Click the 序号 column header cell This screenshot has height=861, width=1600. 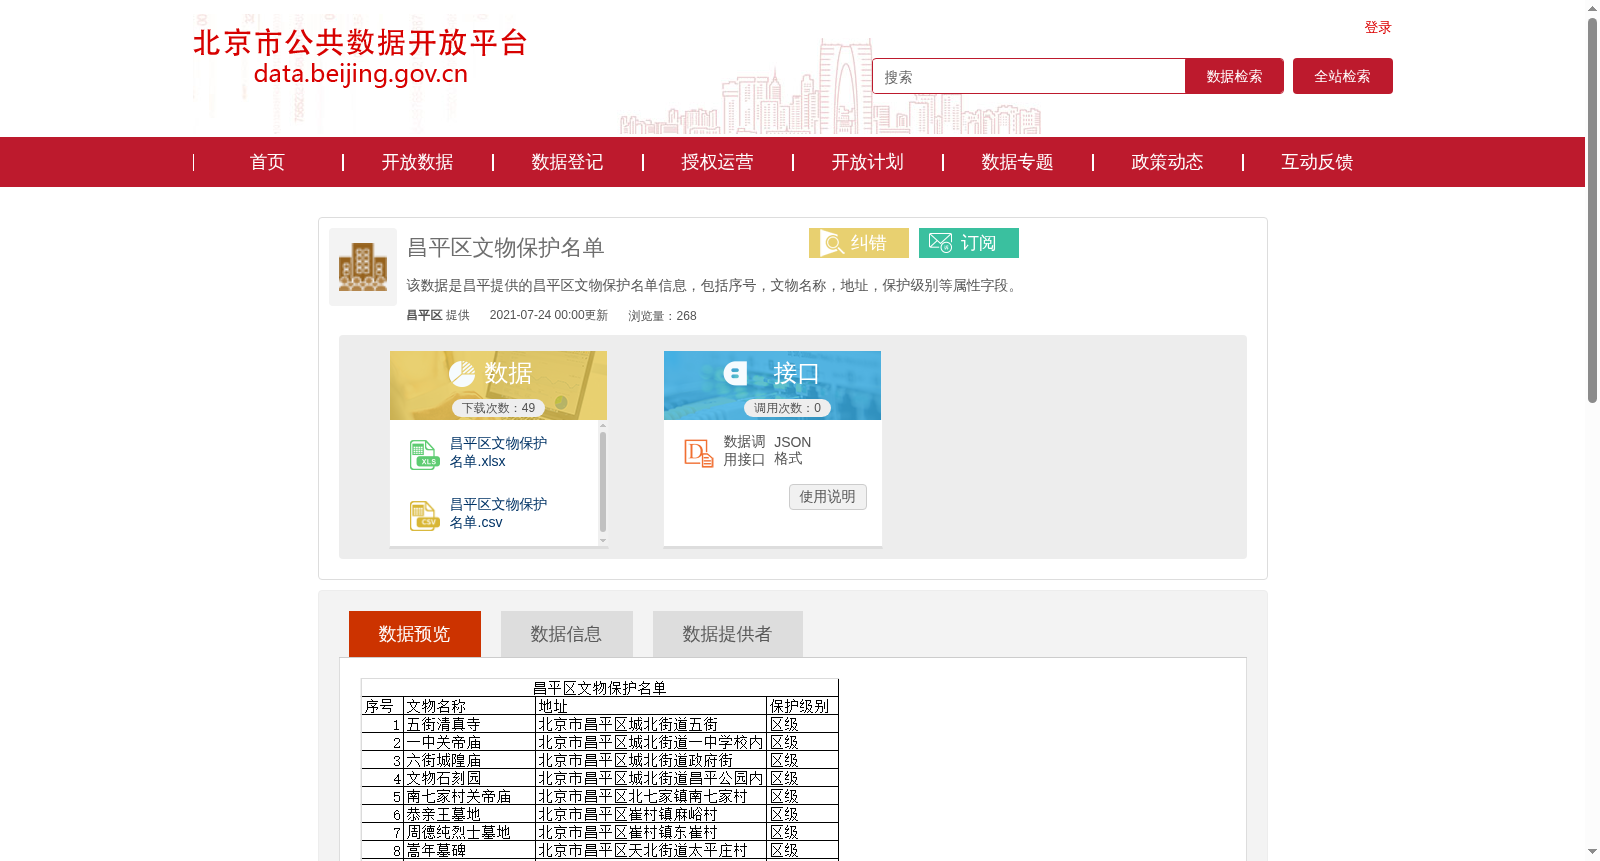coord(382,706)
